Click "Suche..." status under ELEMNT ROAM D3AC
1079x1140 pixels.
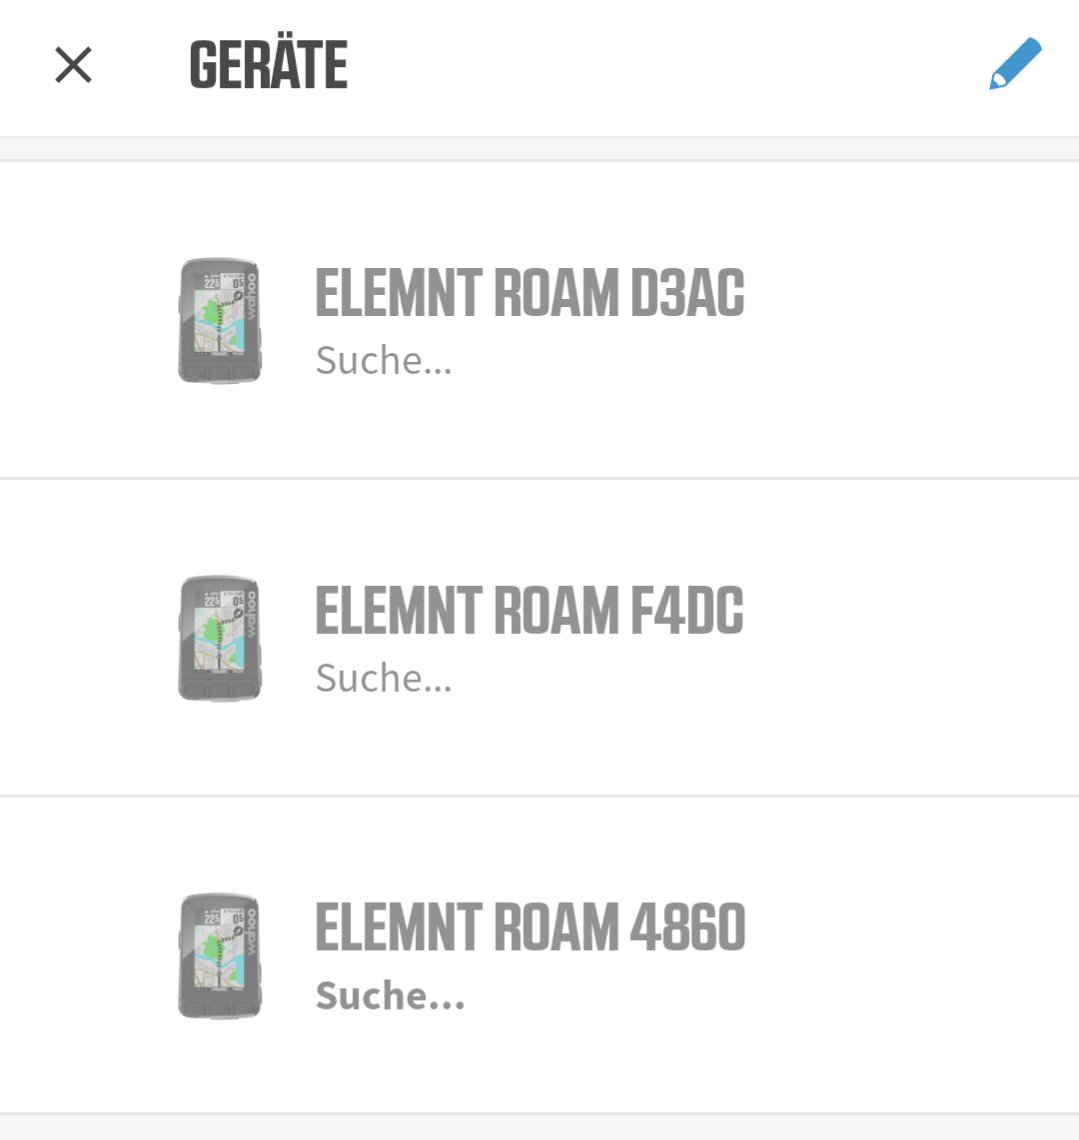pyautogui.click(x=384, y=360)
